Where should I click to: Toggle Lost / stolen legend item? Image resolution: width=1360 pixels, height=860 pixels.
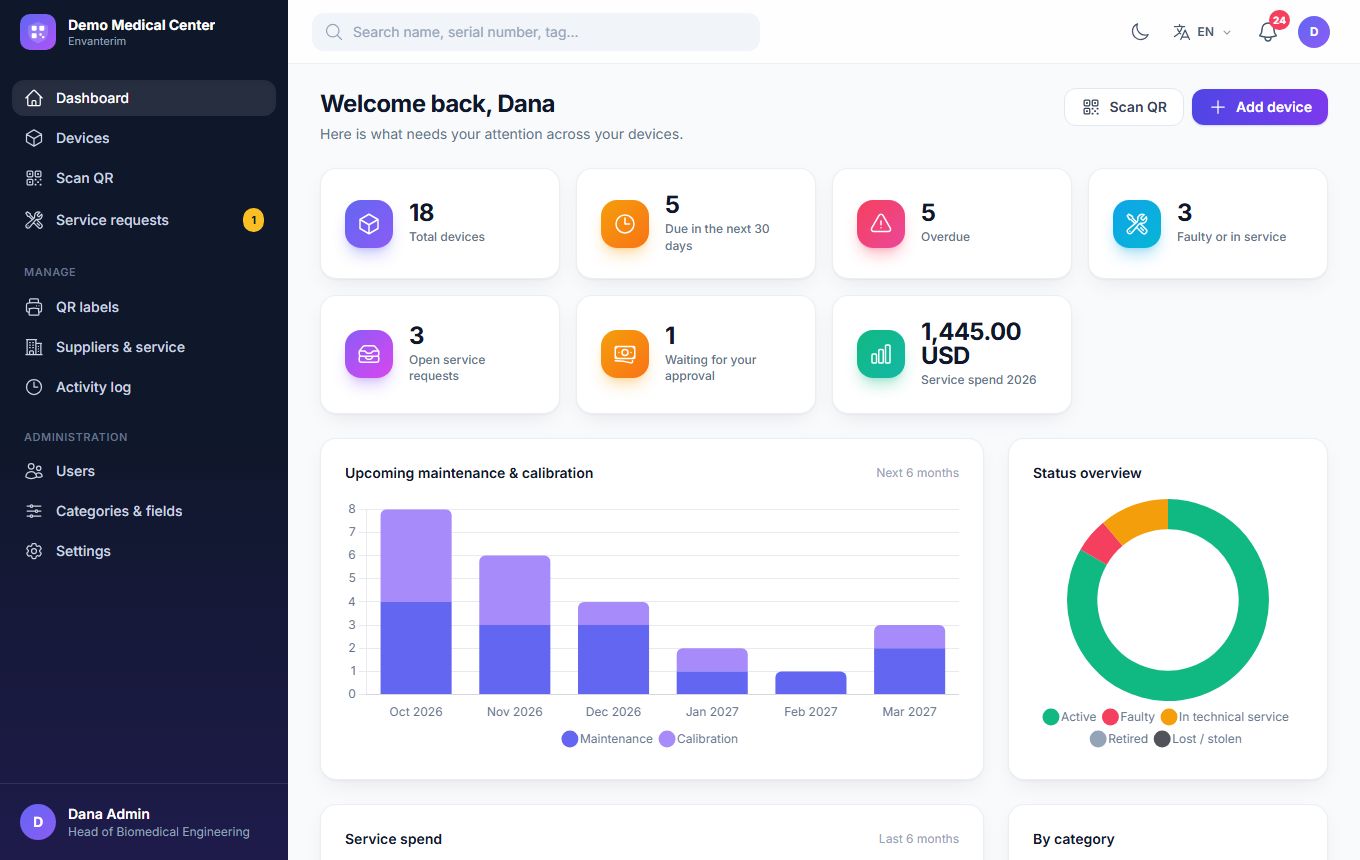[1198, 739]
